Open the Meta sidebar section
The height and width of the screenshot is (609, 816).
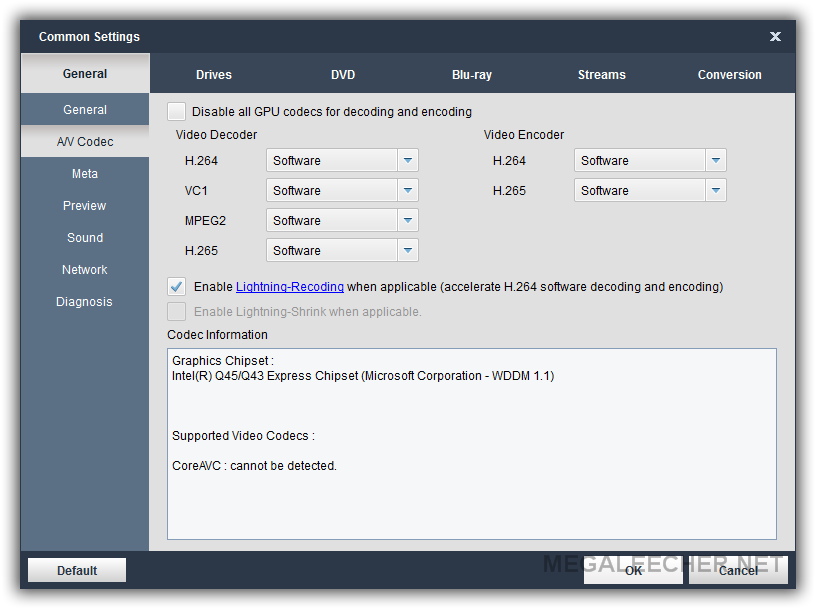pos(85,173)
